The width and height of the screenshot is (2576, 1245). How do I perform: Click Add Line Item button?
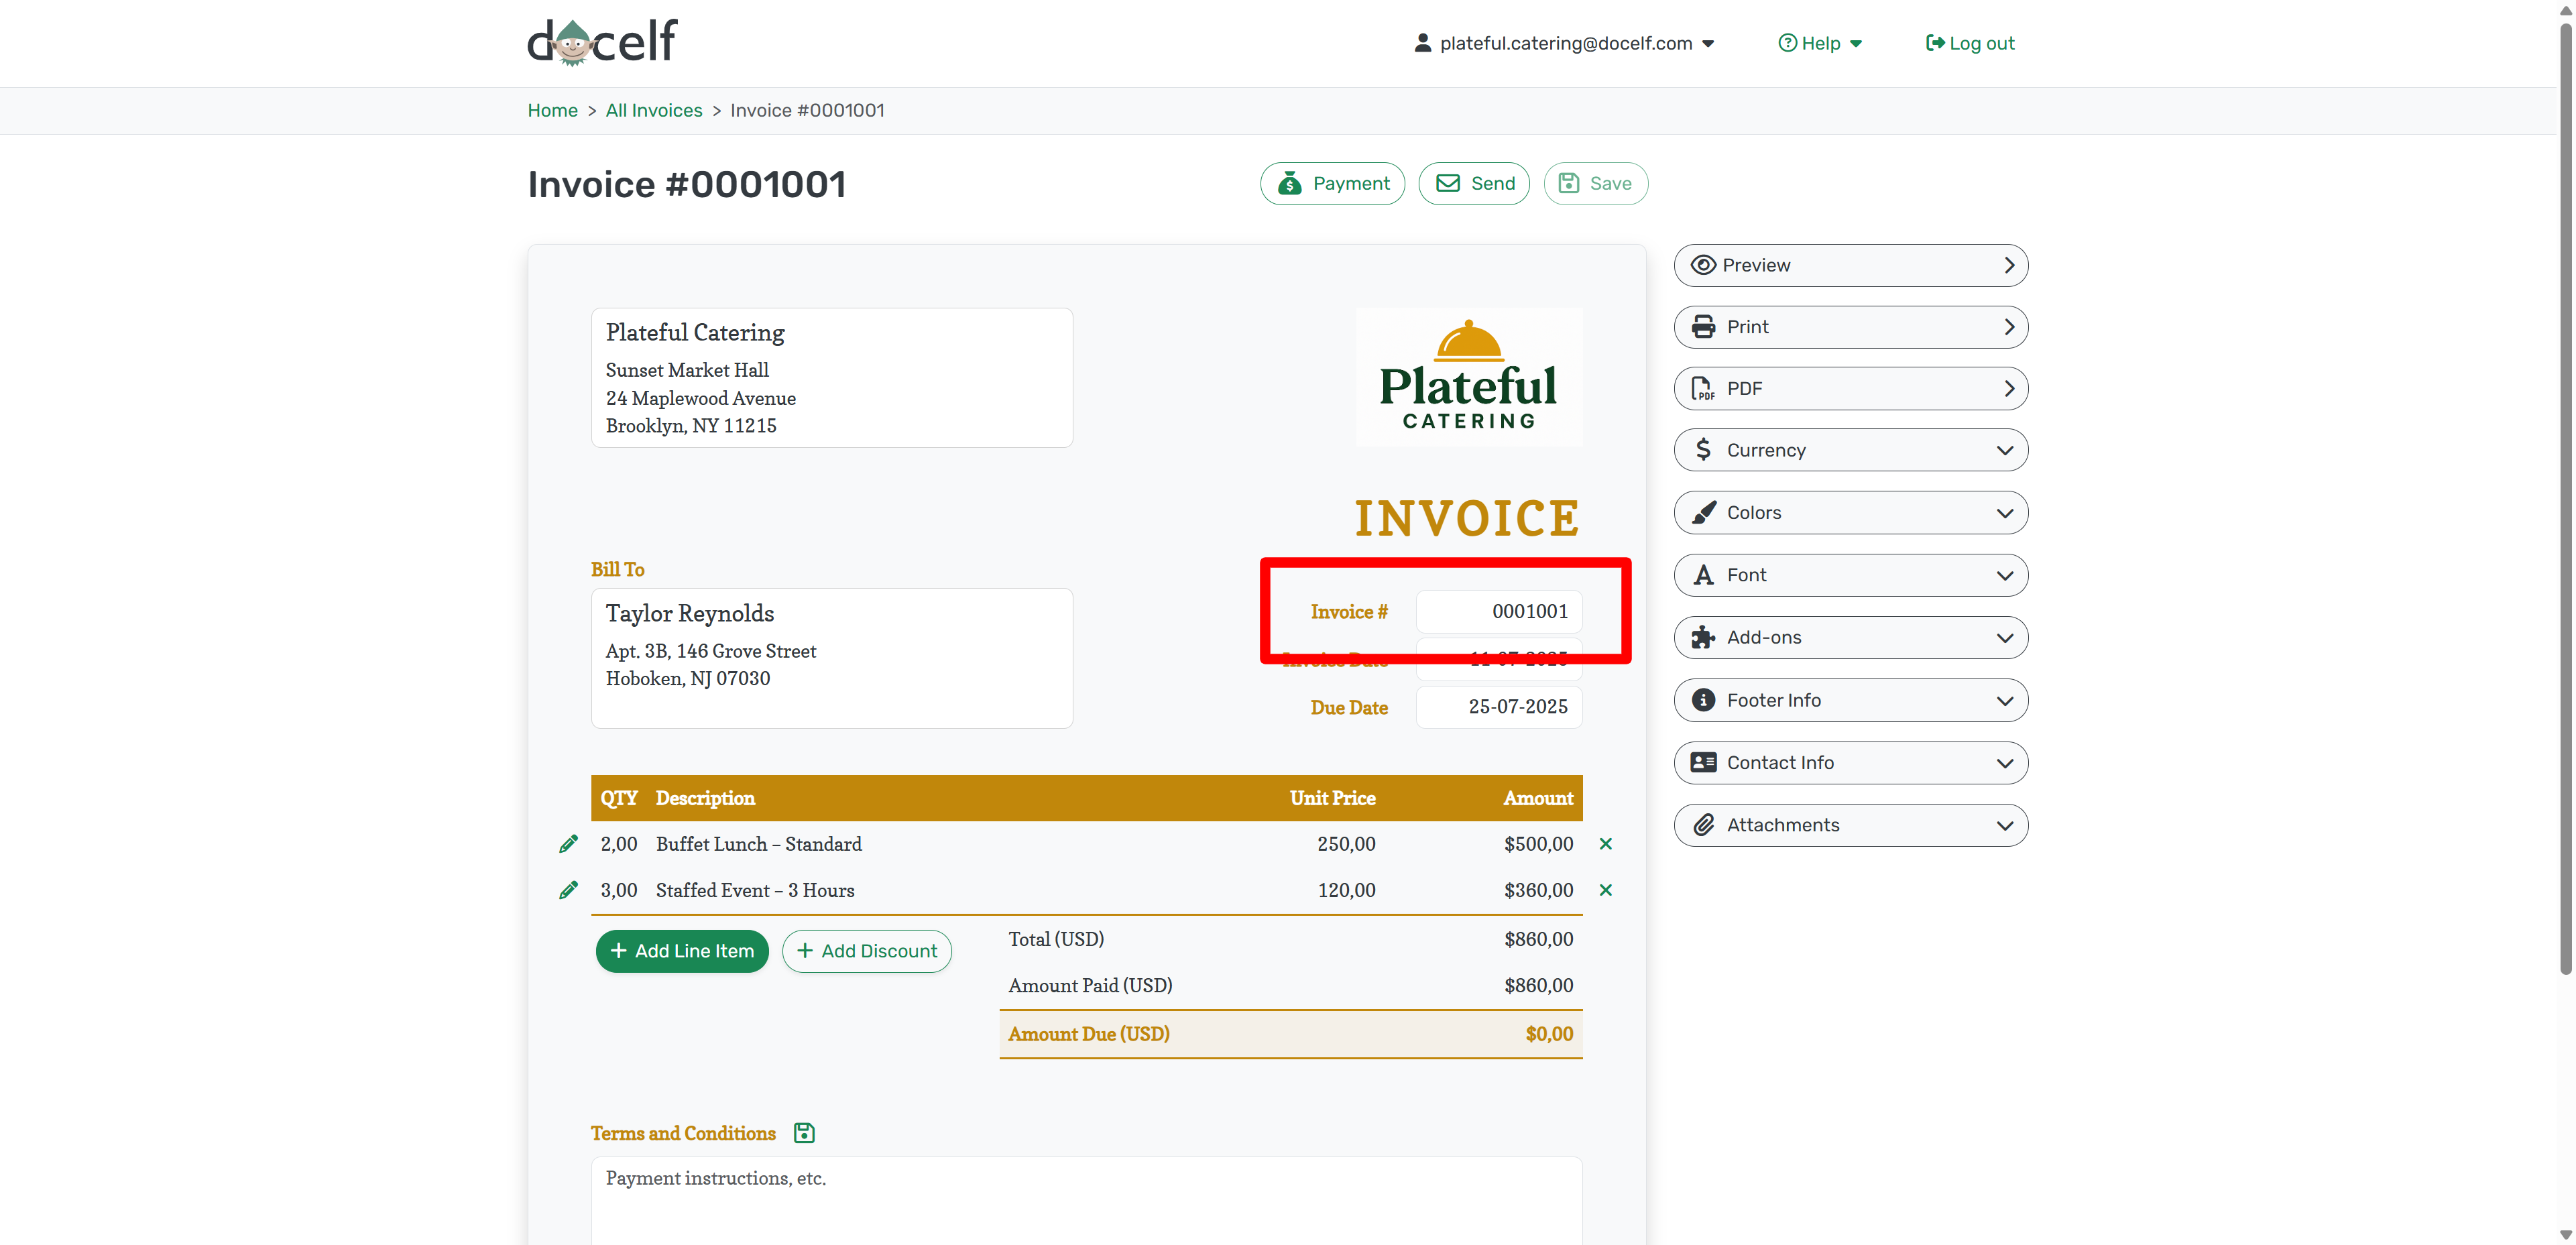(x=682, y=951)
